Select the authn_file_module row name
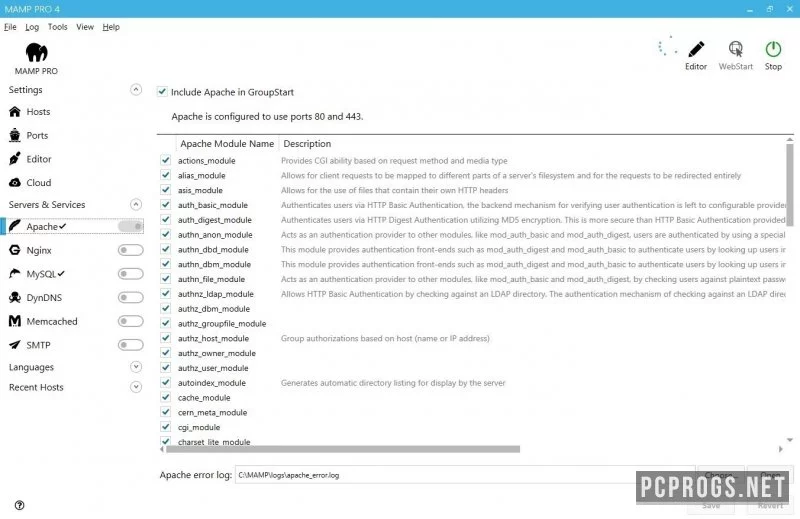 (x=211, y=279)
